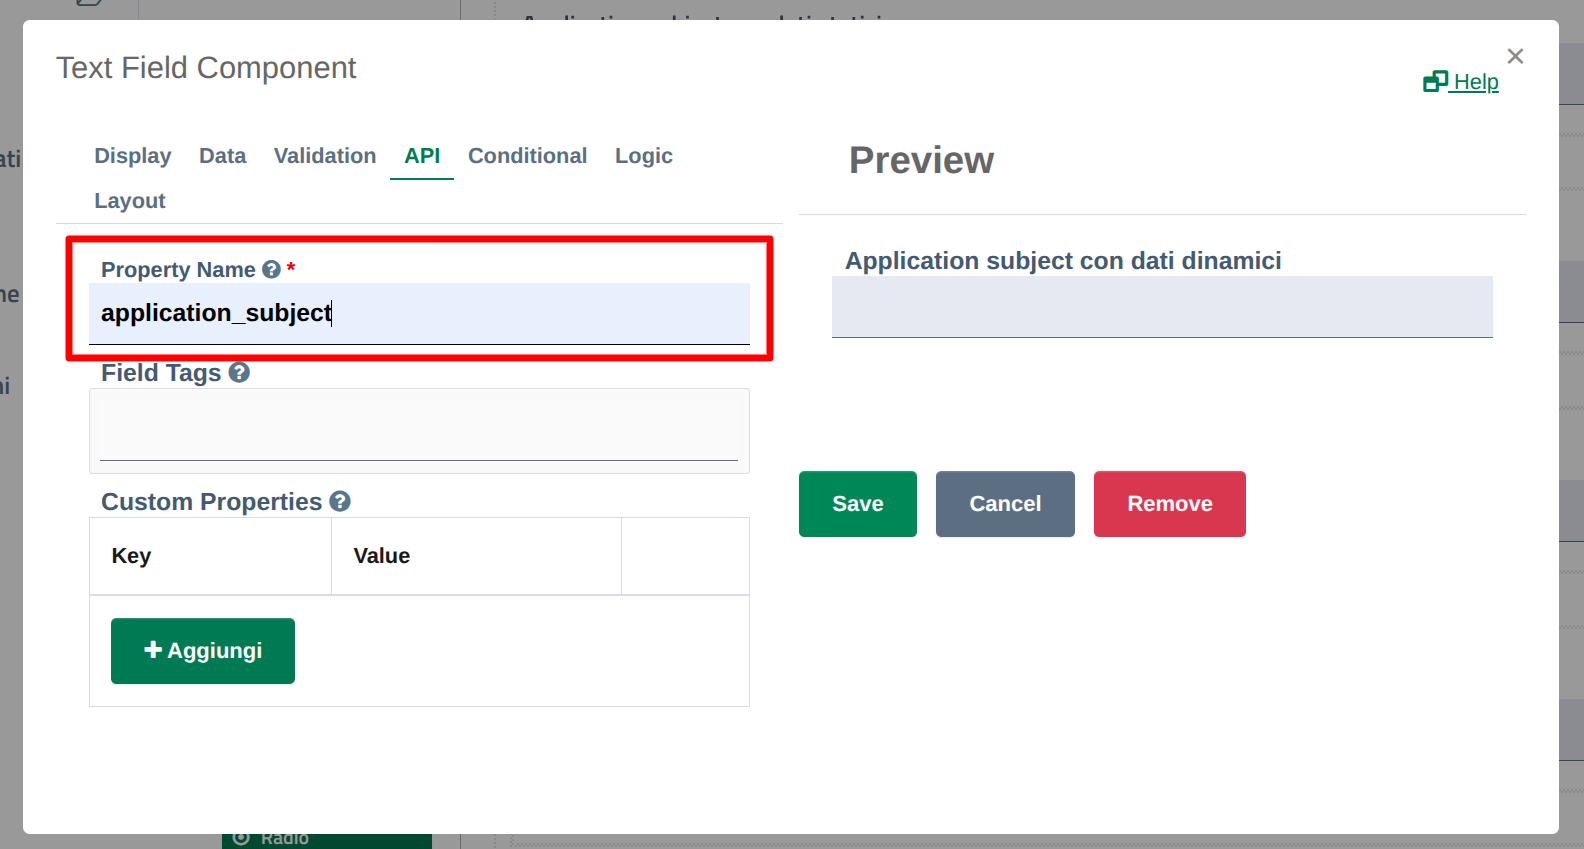Go to the Validation tab

325,156
